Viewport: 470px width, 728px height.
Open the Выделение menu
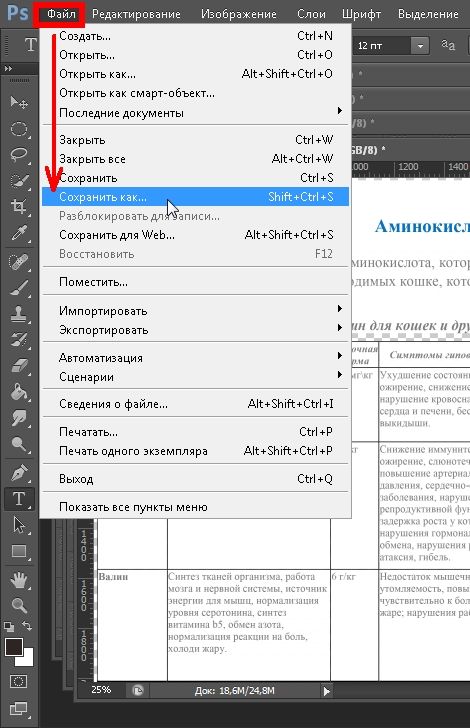[428, 14]
